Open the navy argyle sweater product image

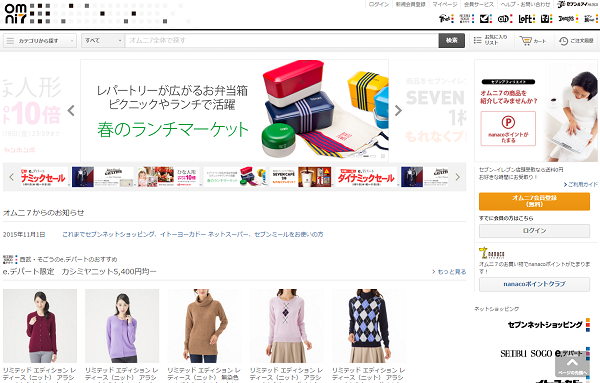[x=369, y=326]
